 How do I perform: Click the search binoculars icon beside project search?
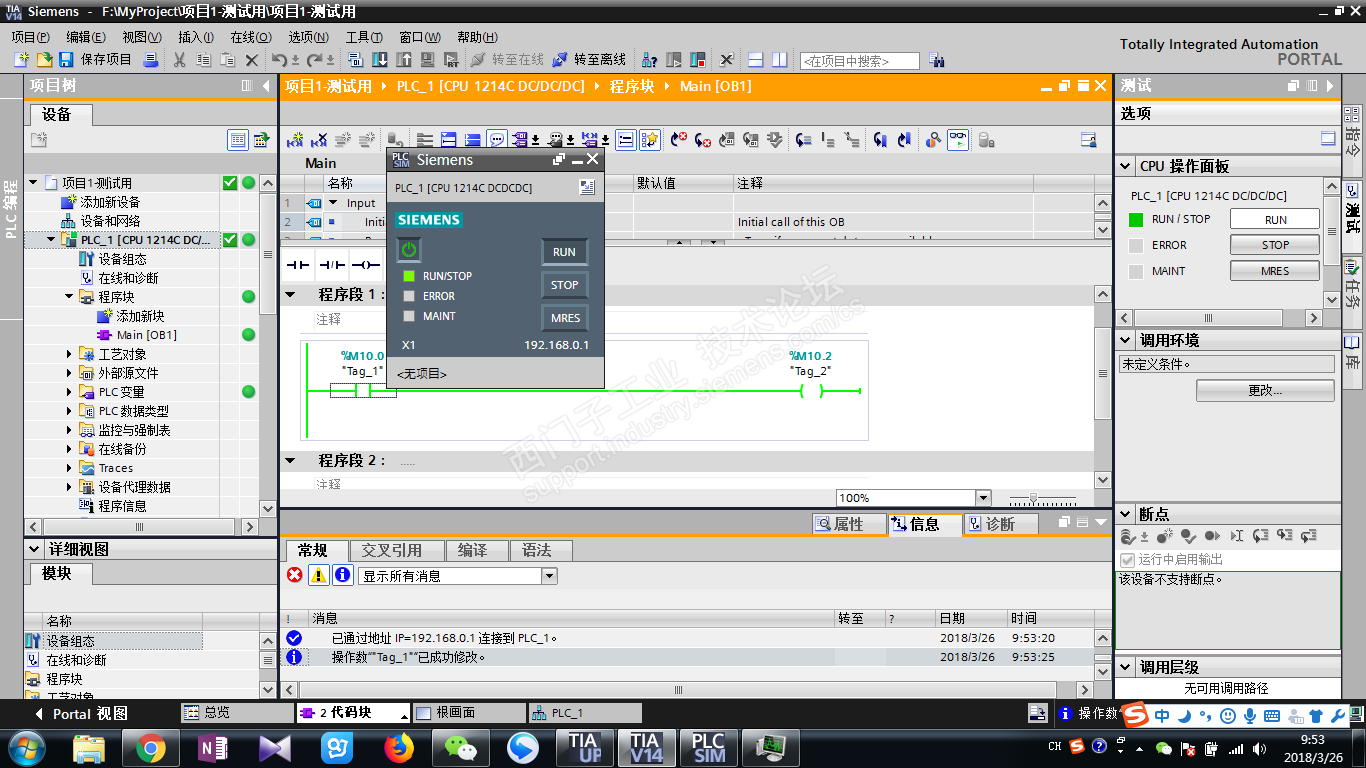point(936,60)
